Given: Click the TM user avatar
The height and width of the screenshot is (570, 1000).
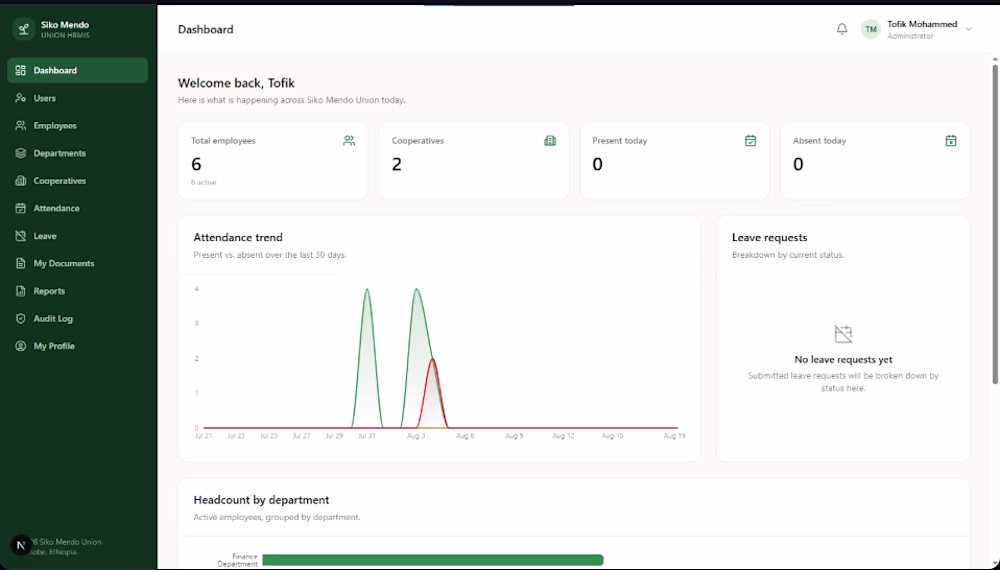Looking at the screenshot, I should [871, 29].
